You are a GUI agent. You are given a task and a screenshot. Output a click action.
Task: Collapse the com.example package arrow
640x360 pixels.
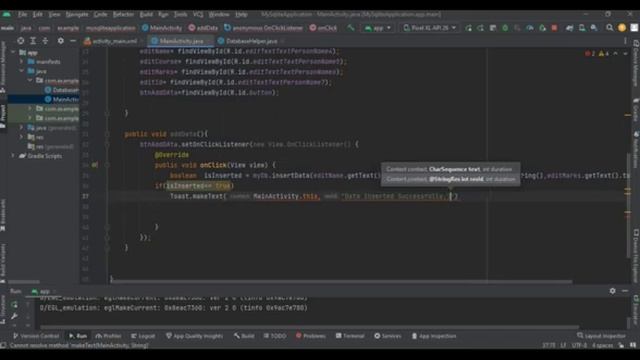30,80
